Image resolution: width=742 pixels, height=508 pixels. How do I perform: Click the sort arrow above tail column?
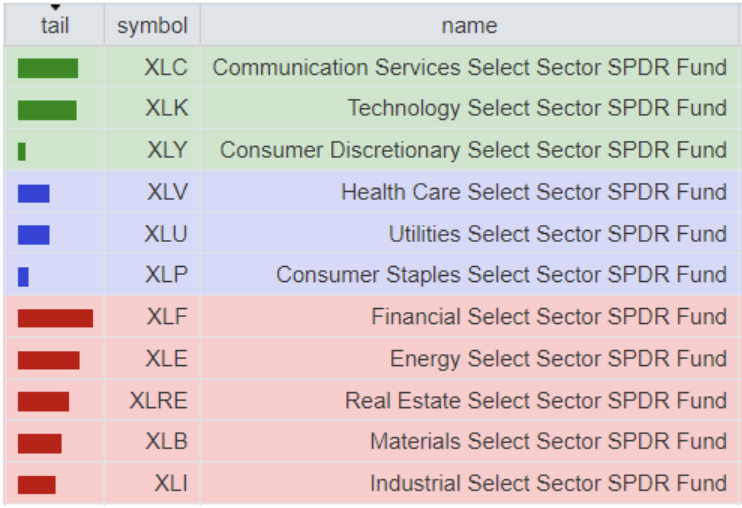point(55,8)
